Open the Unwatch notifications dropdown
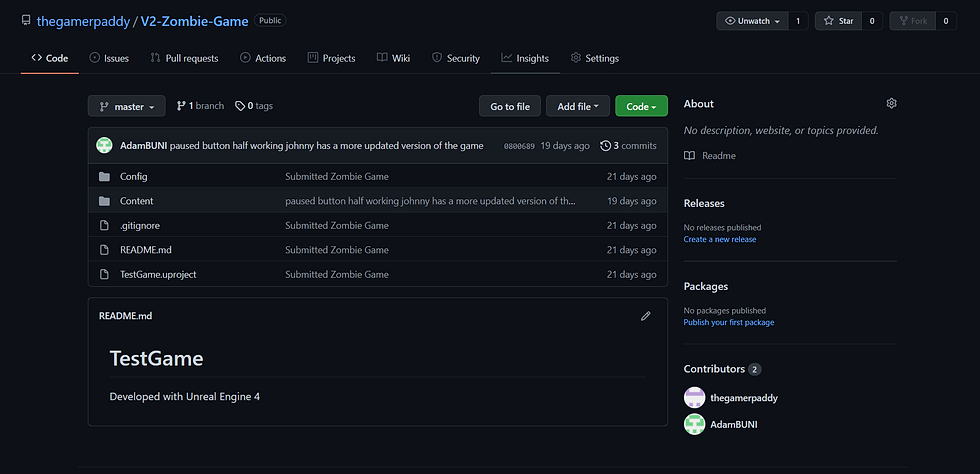 (x=752, y=21)
